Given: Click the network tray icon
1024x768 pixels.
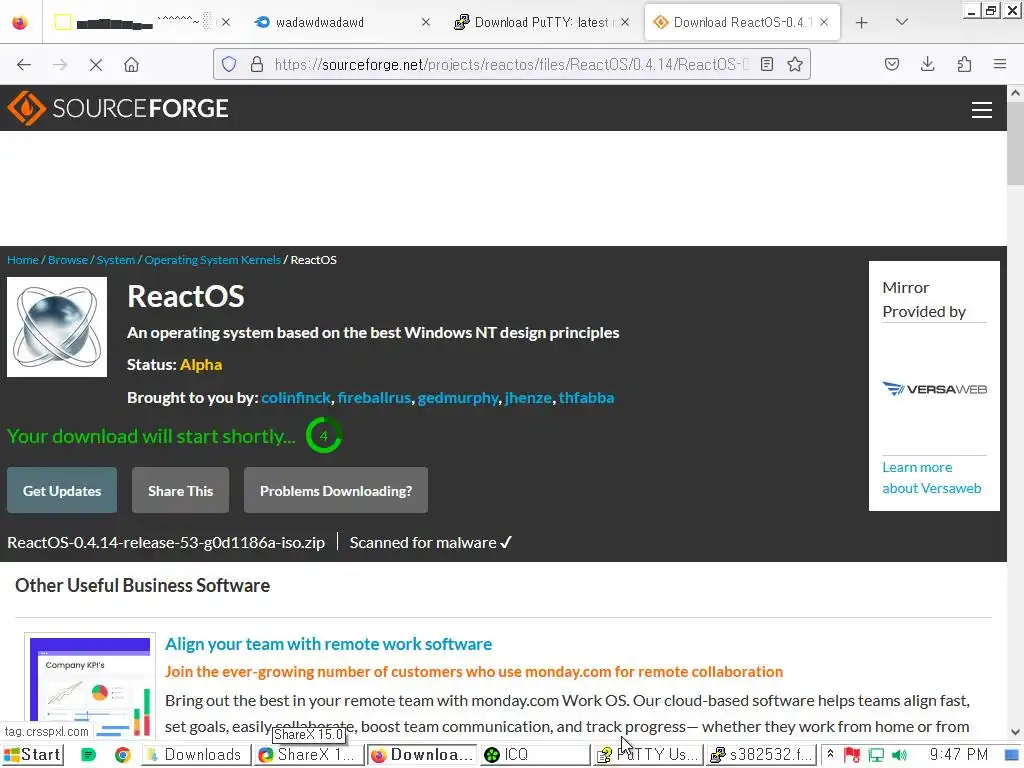Looking at the screenshot, I should pos(876,756).
